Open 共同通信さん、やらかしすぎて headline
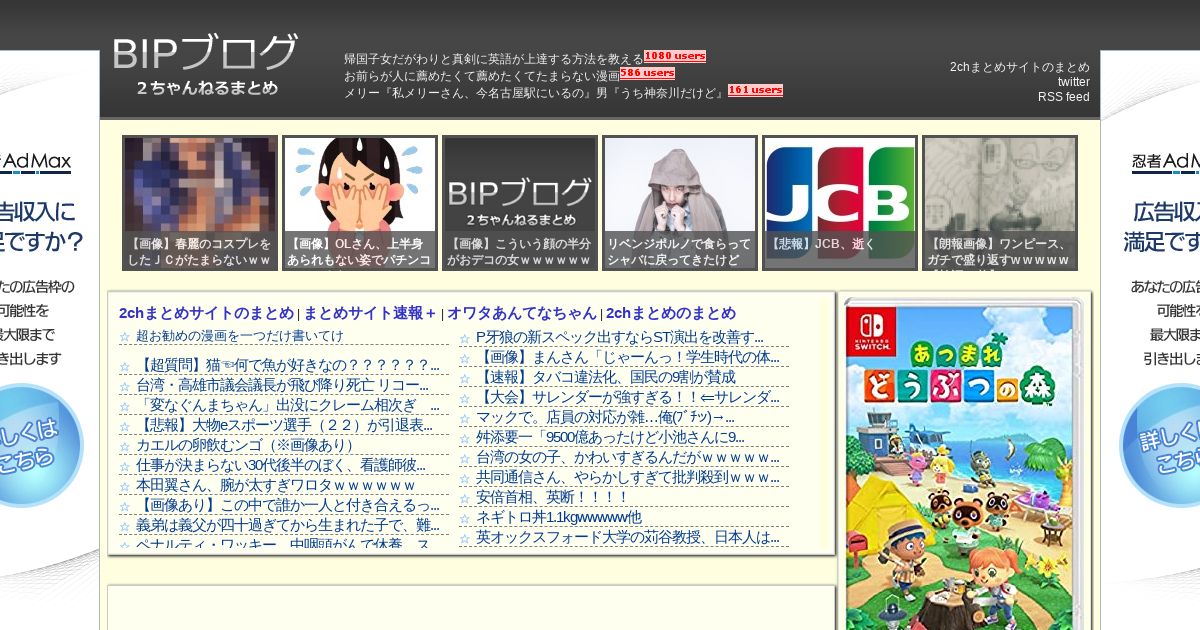This screenshot has height=630, width=1200. [x=628, y=477]
